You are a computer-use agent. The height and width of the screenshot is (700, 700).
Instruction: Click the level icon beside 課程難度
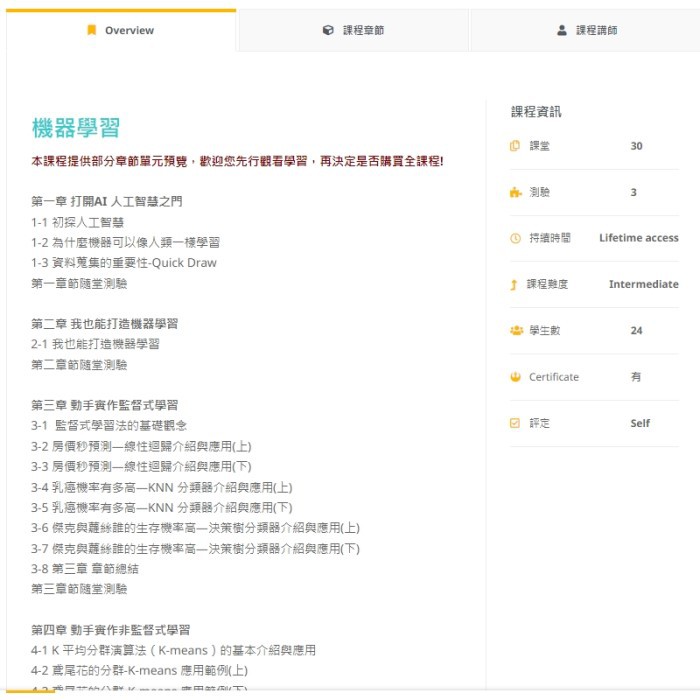[x=515, y=284]
